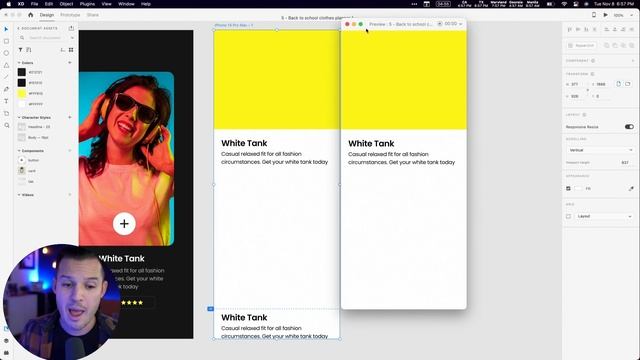Switch to the Share tab
Image resolution: width=640 pixels, height=360 pixels.
click(93, 15)
